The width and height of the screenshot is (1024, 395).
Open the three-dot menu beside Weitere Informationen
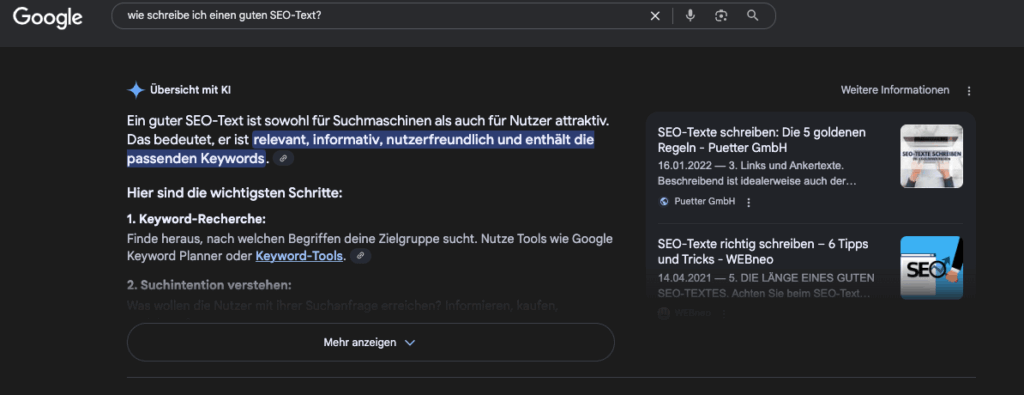click(969, 91)
